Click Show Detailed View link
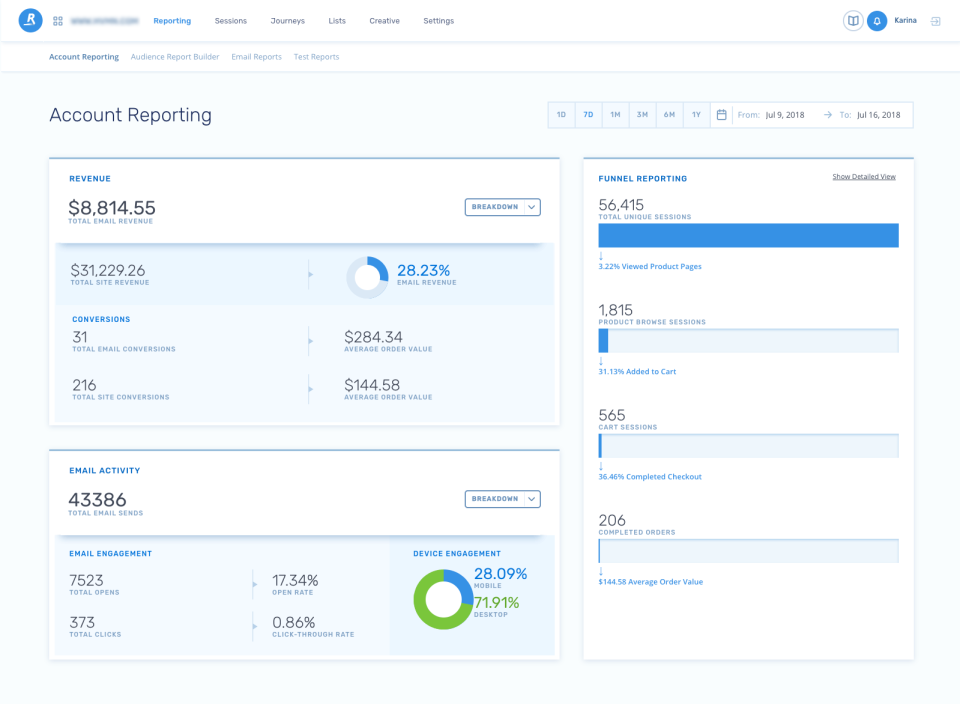The image size is (960, 704). pyautogui.click(x=864, y=177)
